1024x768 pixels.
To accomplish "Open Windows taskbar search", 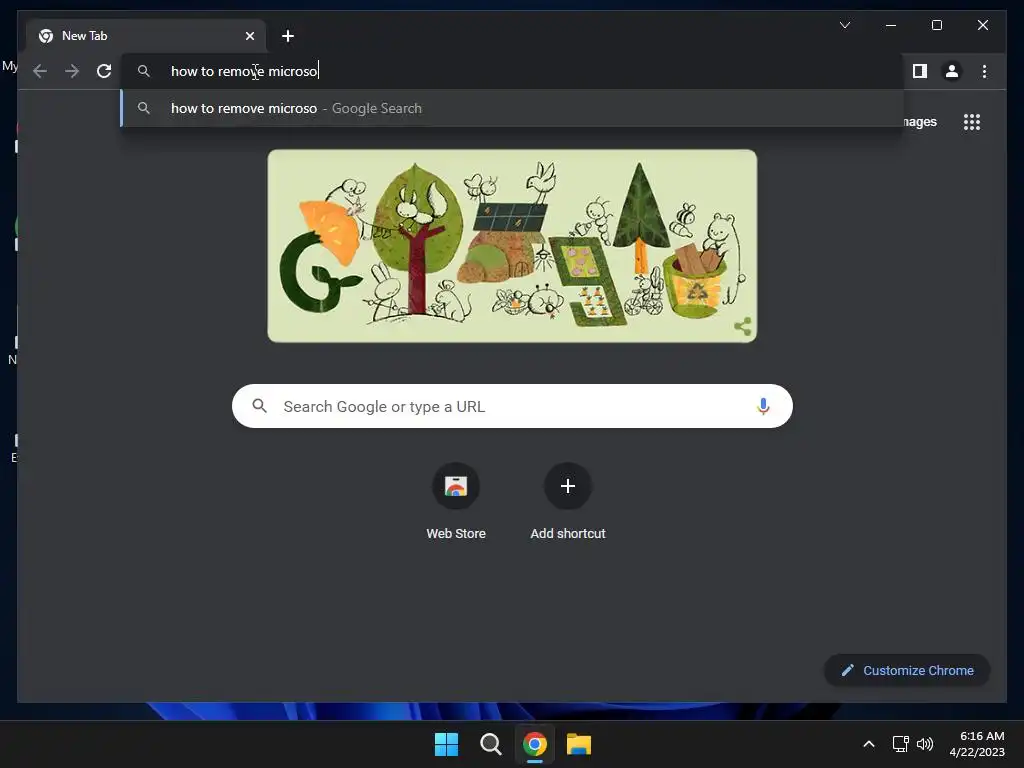I will coord(490,744).
